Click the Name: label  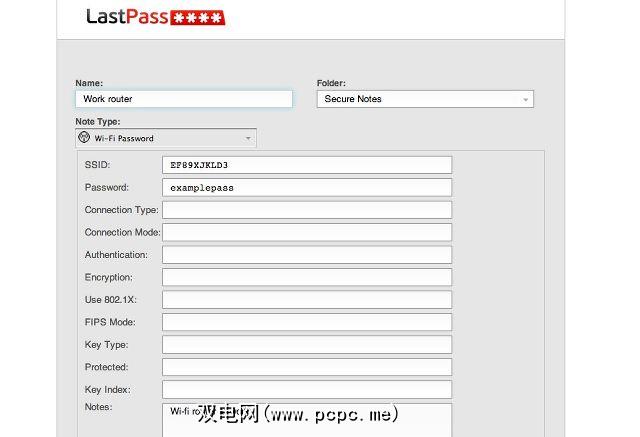click(89, 83)
